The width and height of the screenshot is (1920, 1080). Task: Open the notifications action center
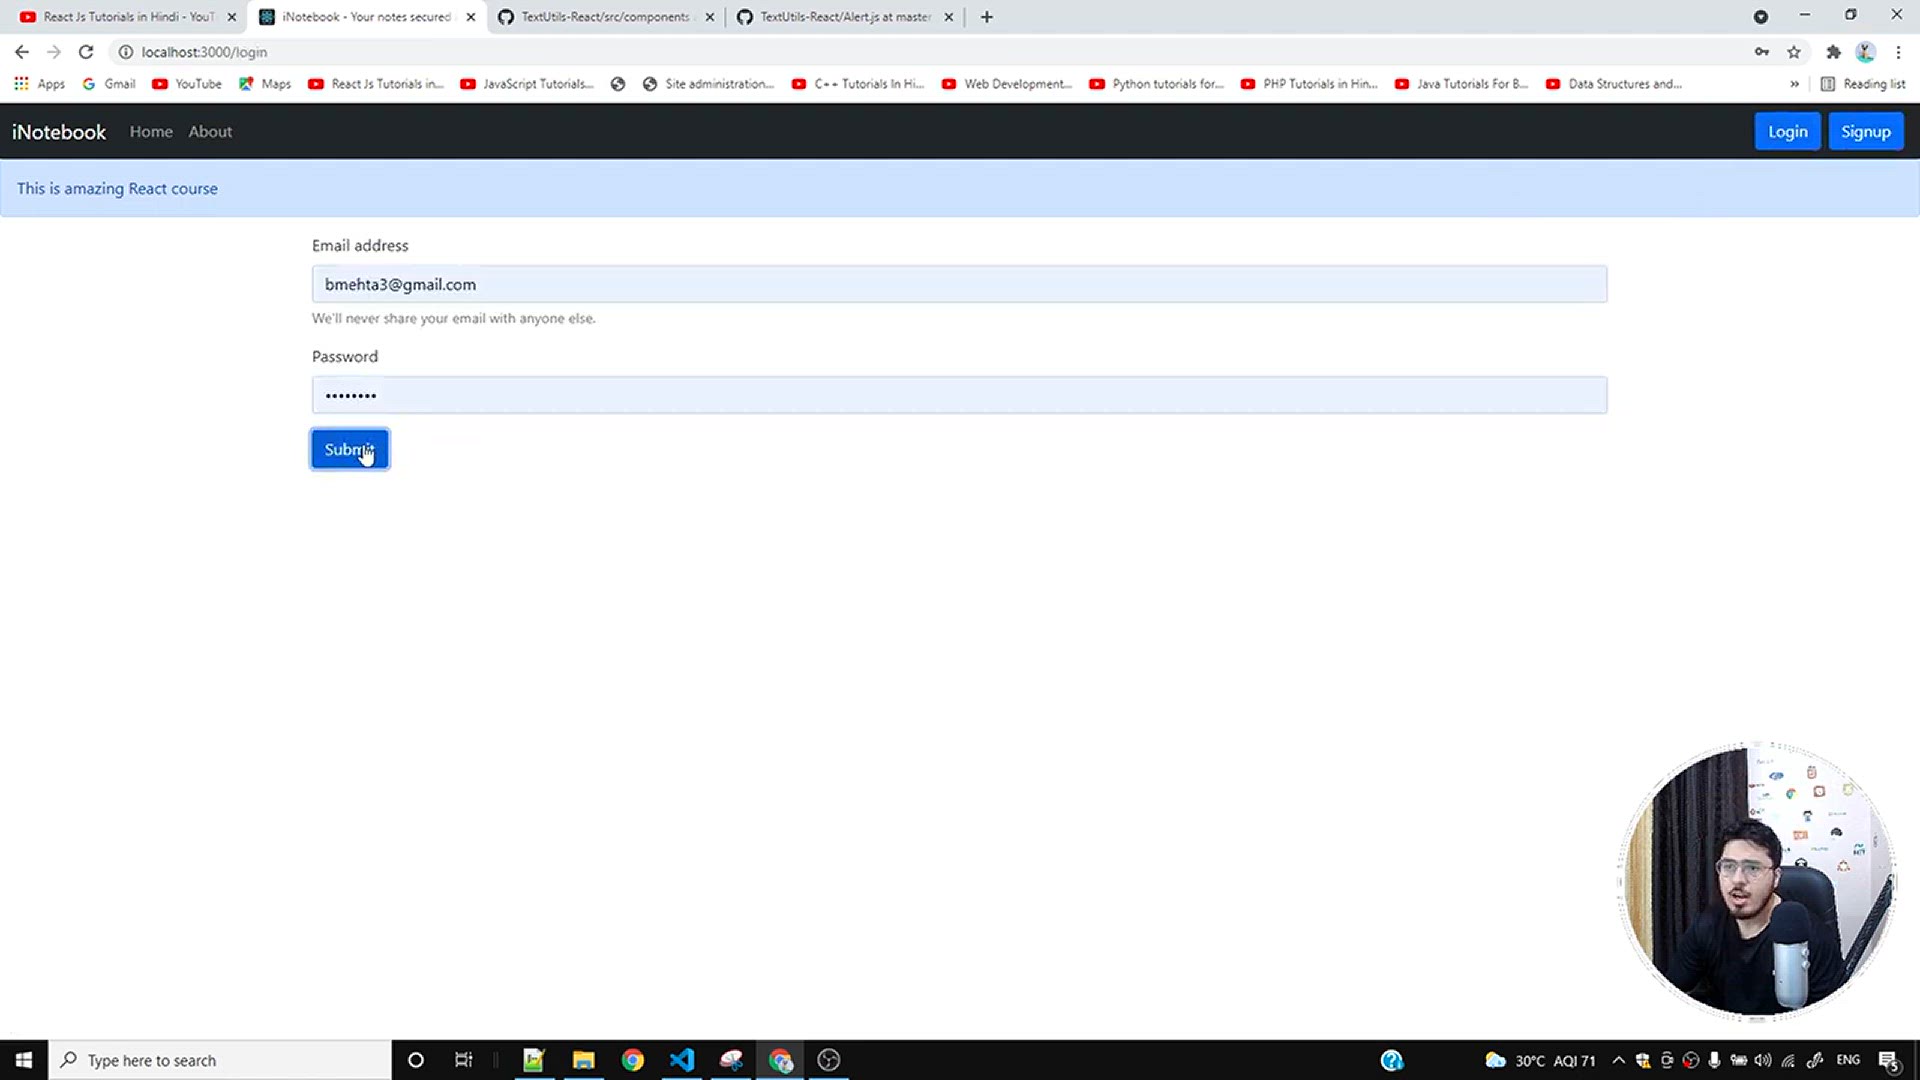(x=1889, y=1060)
